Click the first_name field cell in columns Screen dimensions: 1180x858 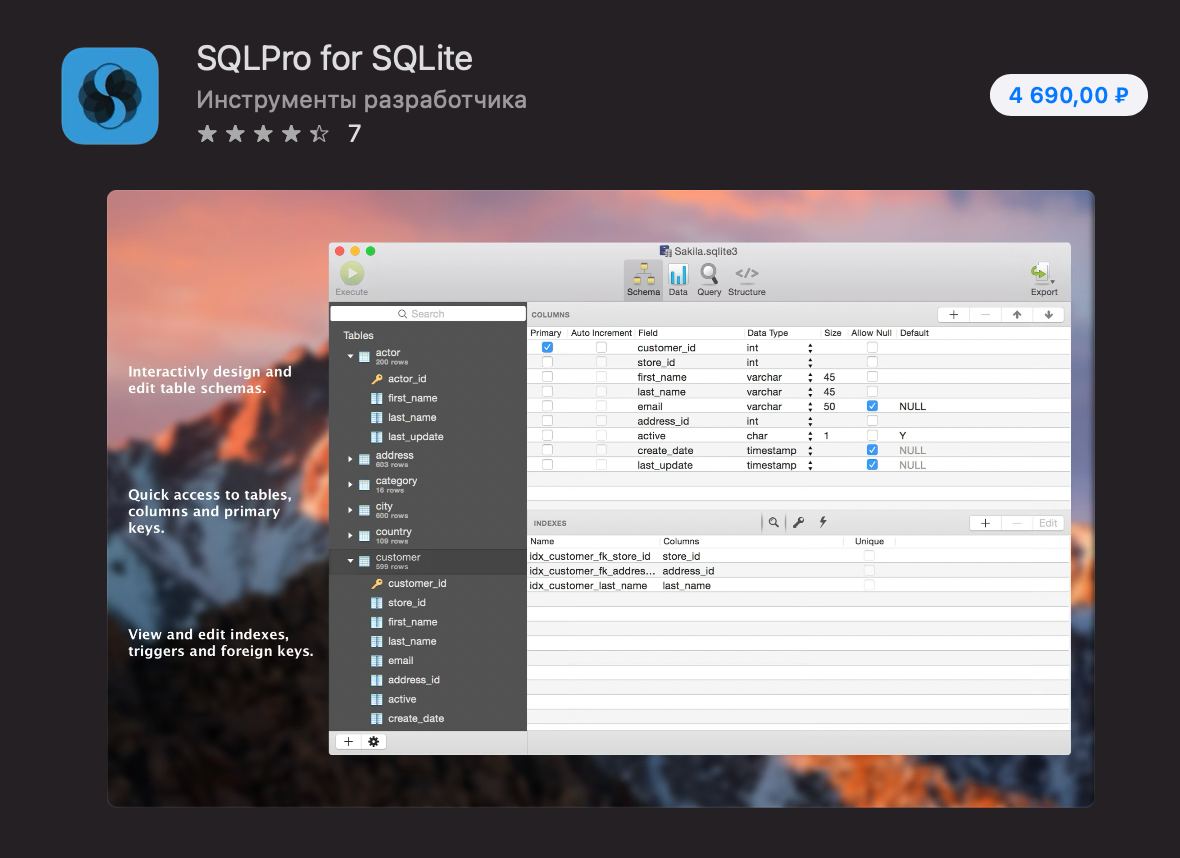pyautogui.click(x=661, y=377)
